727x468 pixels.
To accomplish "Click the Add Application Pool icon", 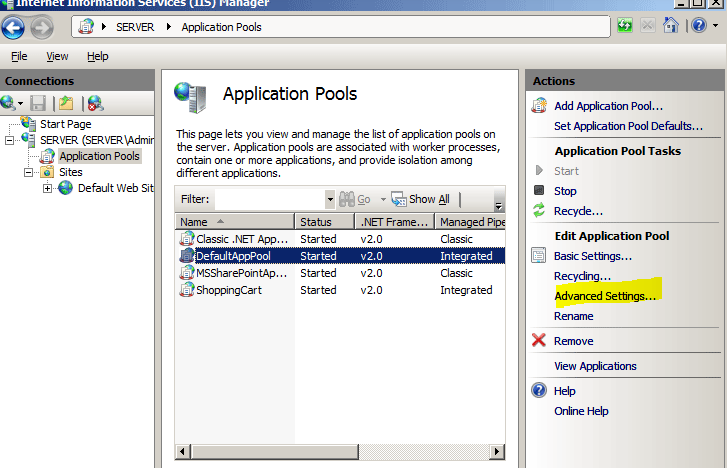I will tap(539, 106).
